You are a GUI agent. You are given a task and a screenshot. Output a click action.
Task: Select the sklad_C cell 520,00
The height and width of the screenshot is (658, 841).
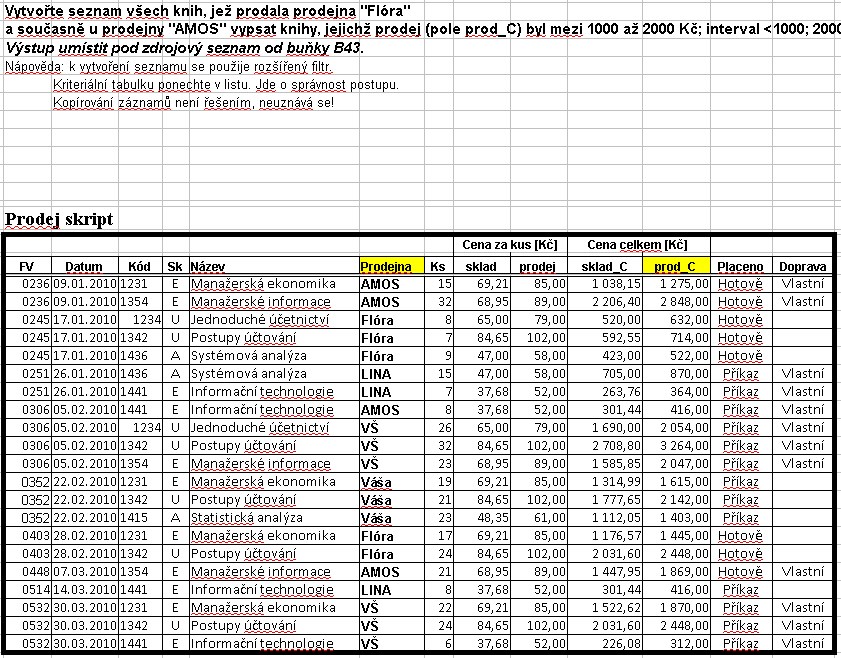[x=604, y=320]
